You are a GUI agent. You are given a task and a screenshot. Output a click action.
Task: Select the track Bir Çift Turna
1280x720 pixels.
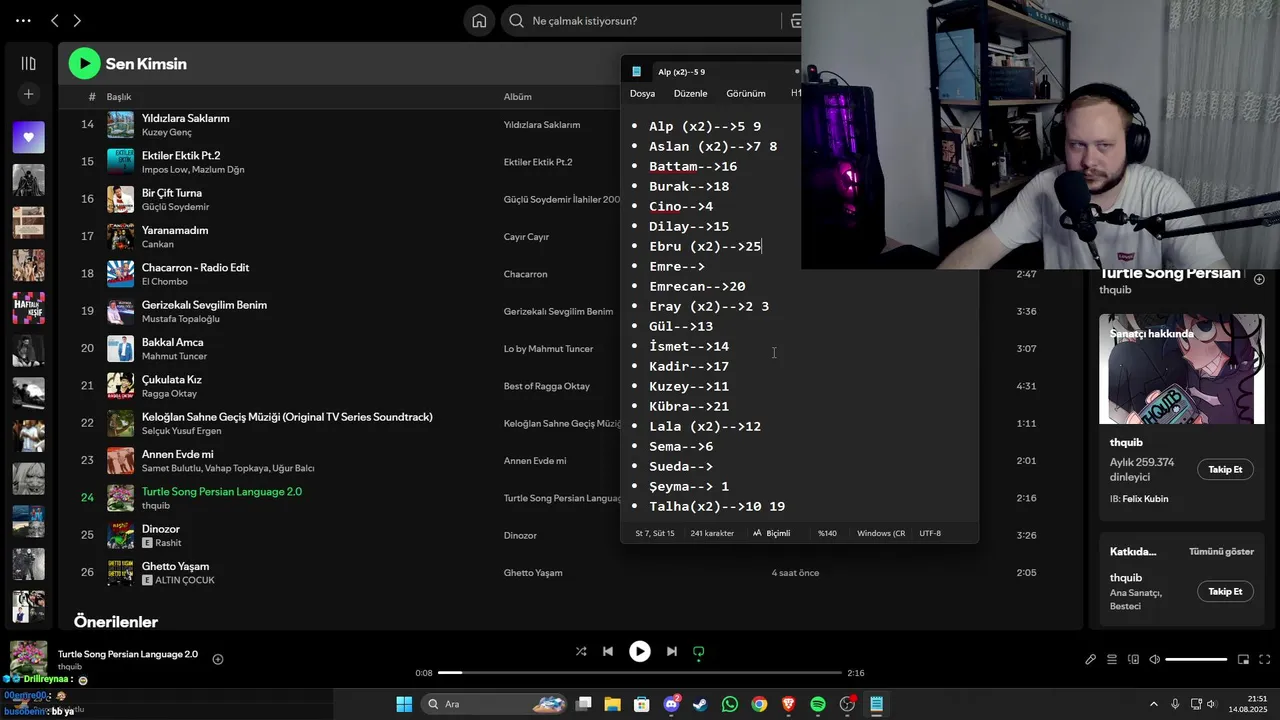coord(172,193)
